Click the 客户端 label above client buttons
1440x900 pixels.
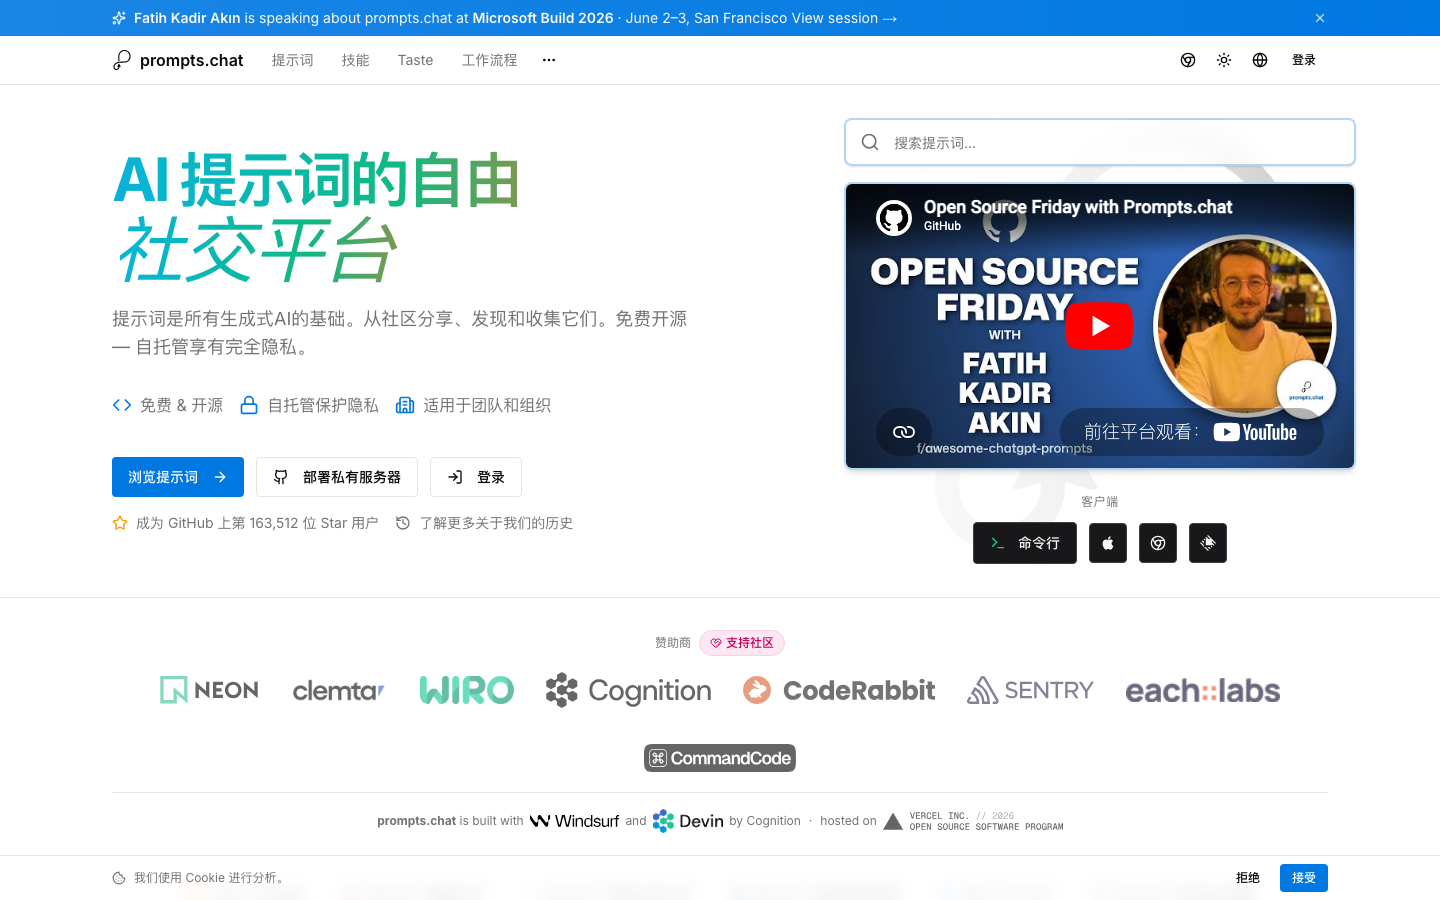(1100, 502)
